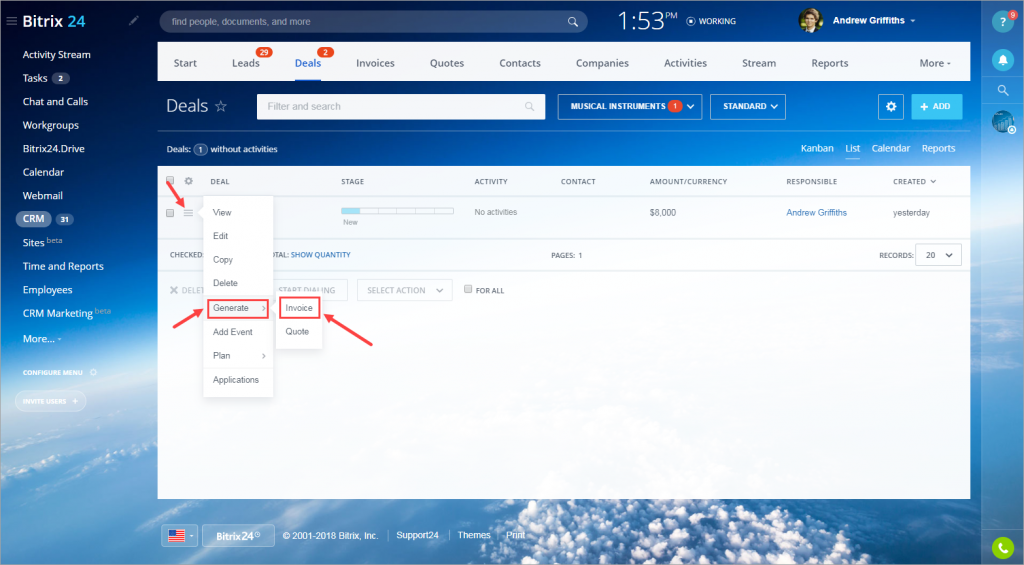Click the Configure Menu gear icon

click(93, 372)
